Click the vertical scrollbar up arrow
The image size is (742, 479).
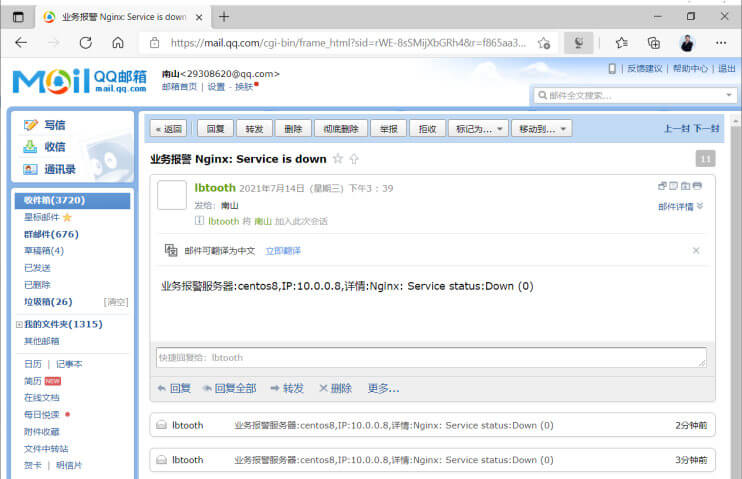coord(736,121)
